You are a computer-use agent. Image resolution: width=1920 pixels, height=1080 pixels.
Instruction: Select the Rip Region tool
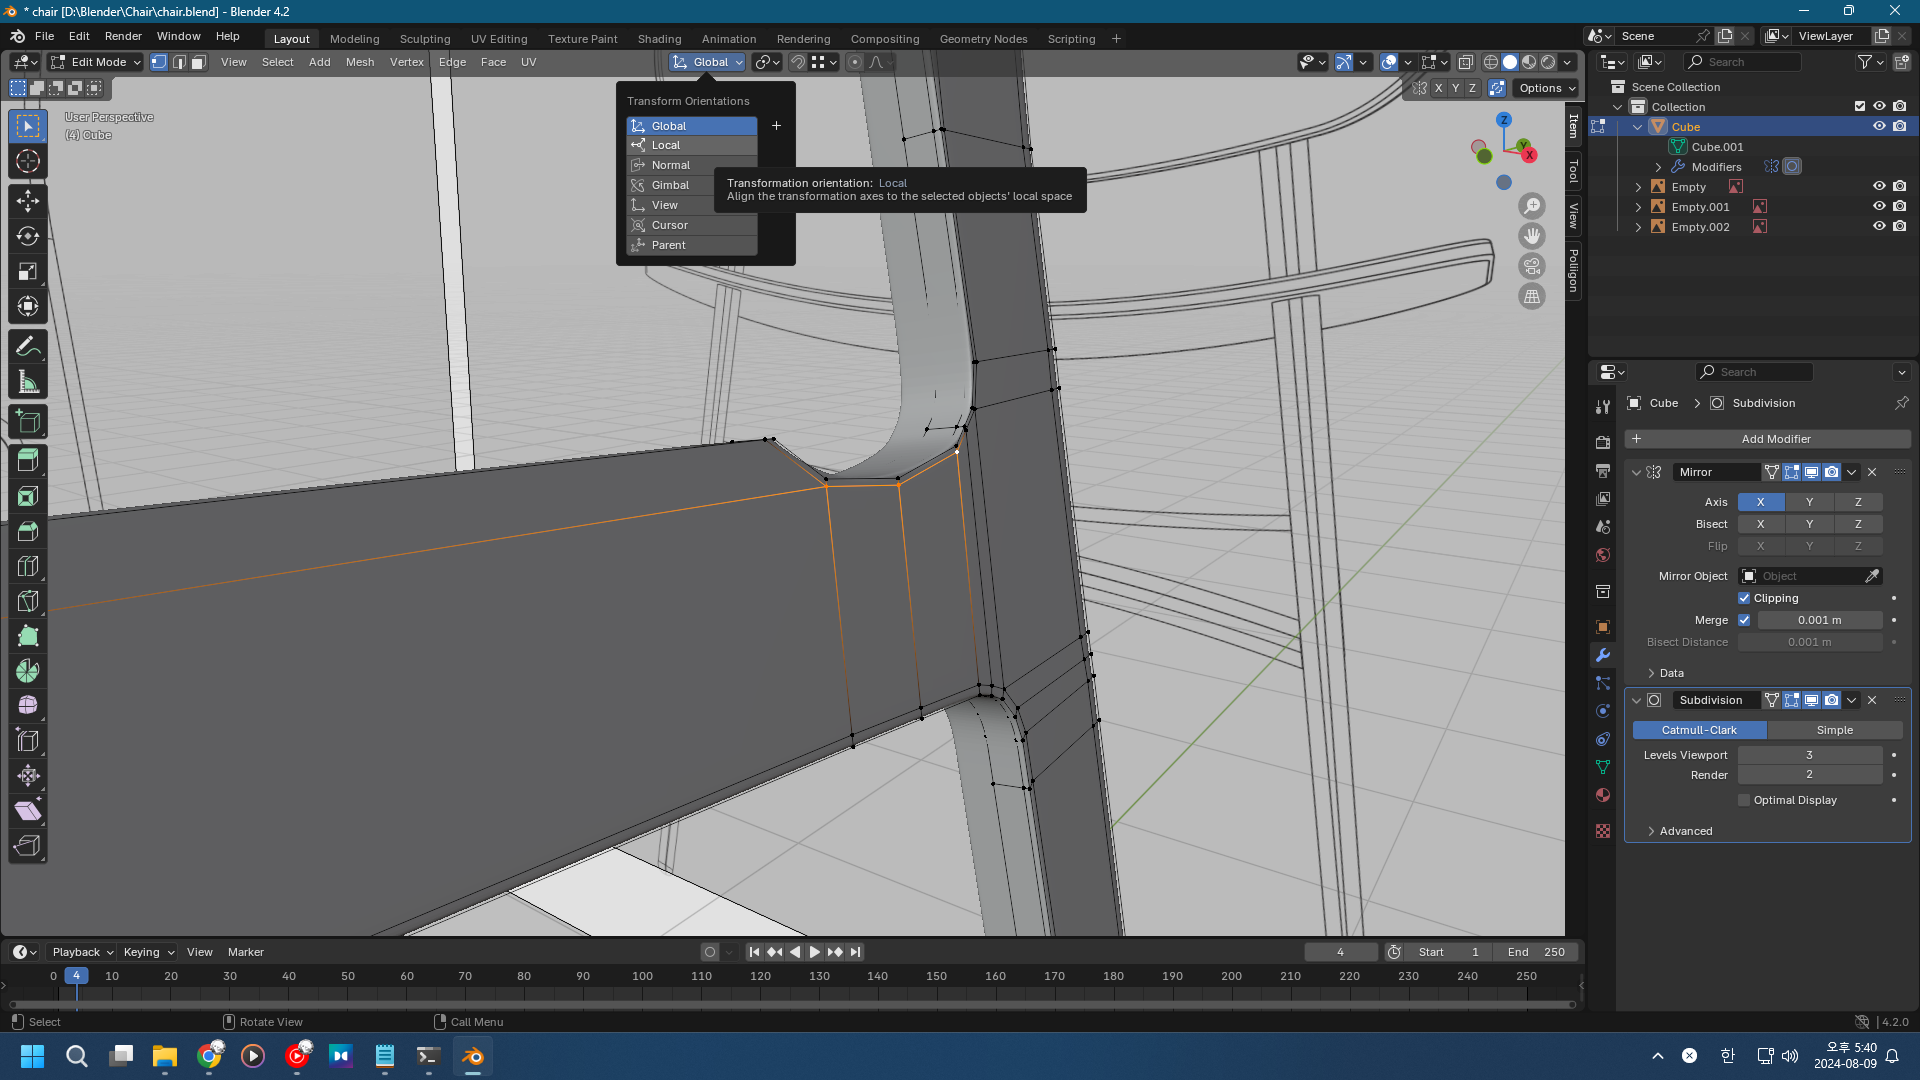[28, 846]
